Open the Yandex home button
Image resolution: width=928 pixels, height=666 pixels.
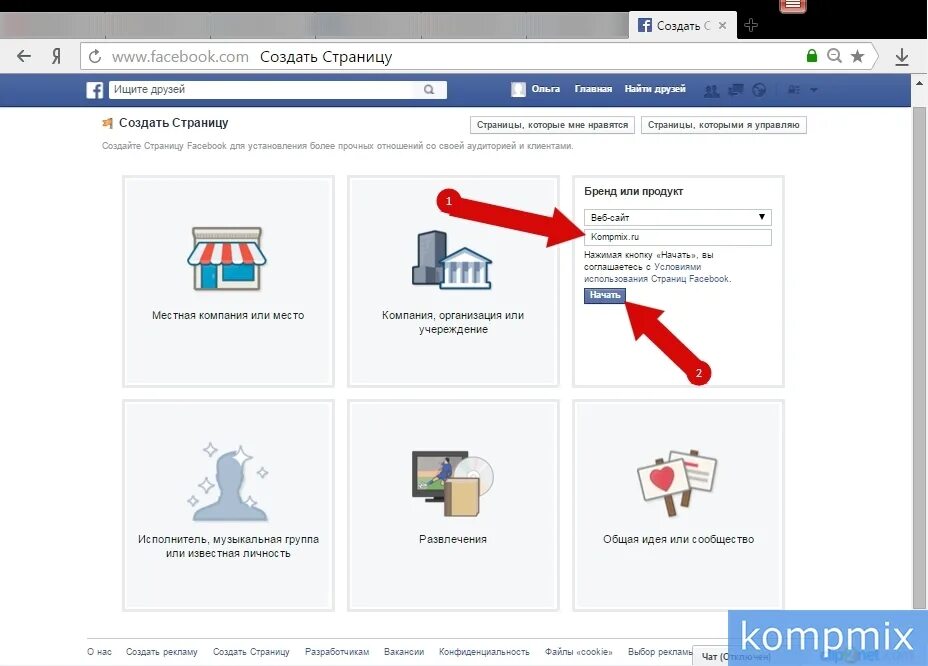coord(56,57)
